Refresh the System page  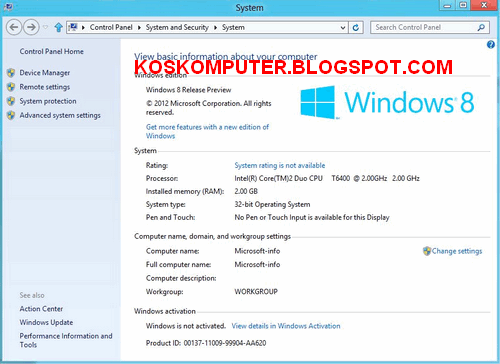point(356,28)
